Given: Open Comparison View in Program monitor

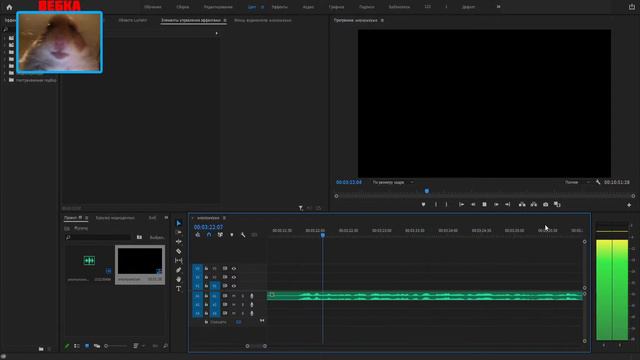Looking at the screenshot, I should (x=557, y=204).
